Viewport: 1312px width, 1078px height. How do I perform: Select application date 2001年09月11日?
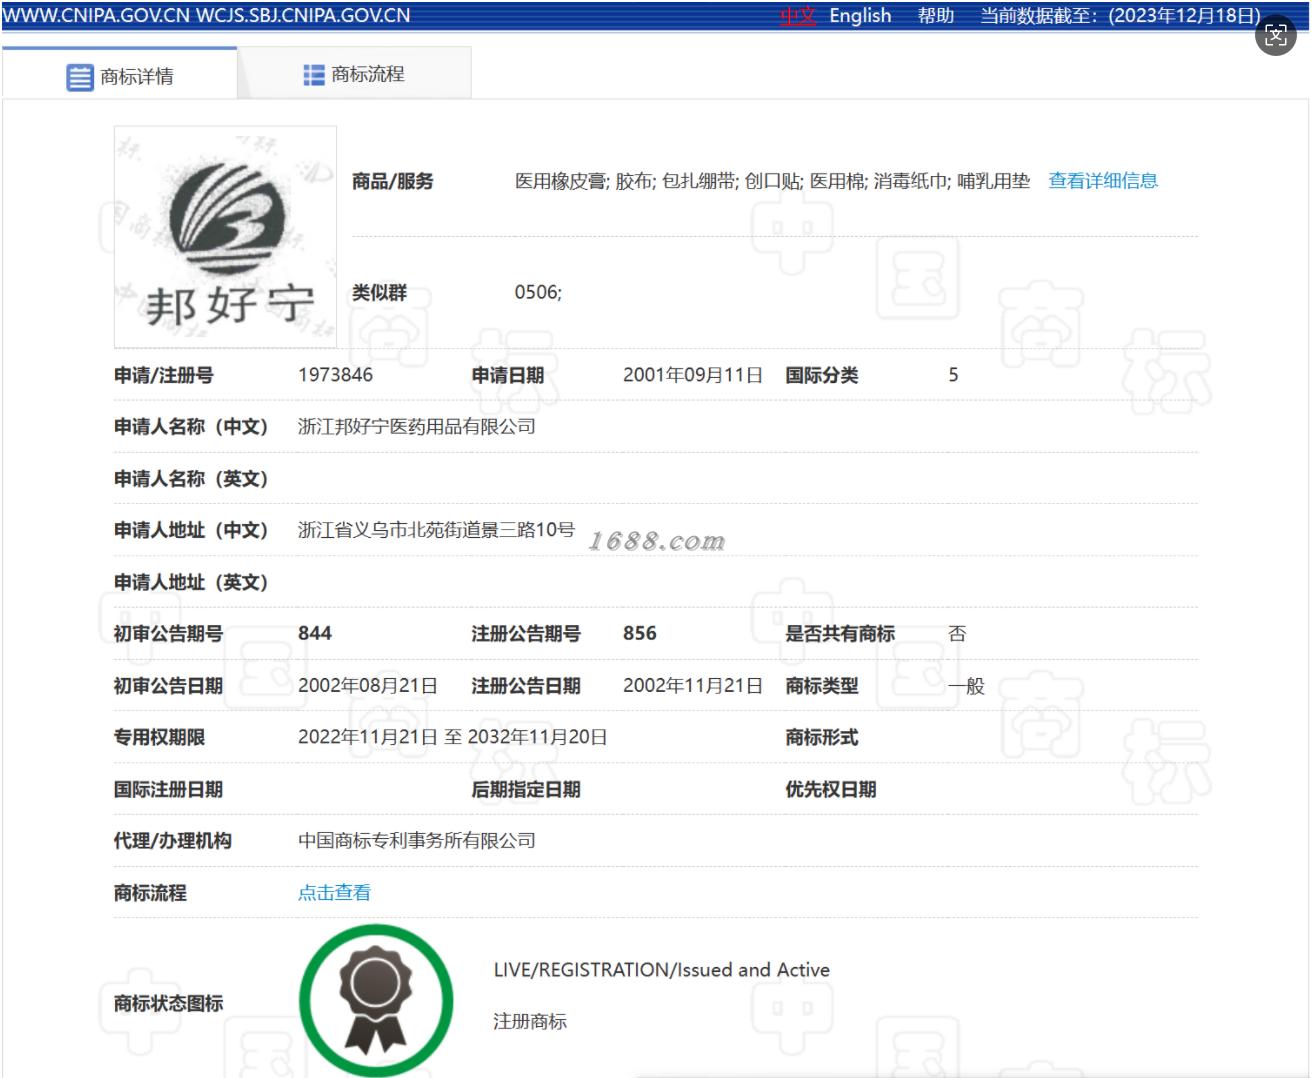(x=693, y=375)
